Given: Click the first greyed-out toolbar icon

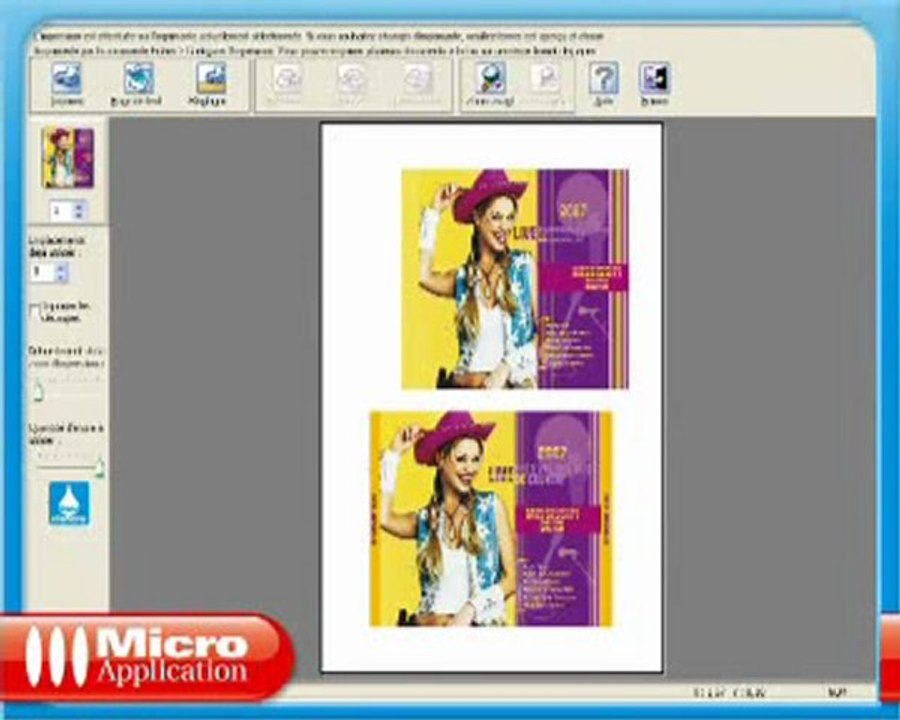Looking at the screenshot, I should [x=287, y=79].
